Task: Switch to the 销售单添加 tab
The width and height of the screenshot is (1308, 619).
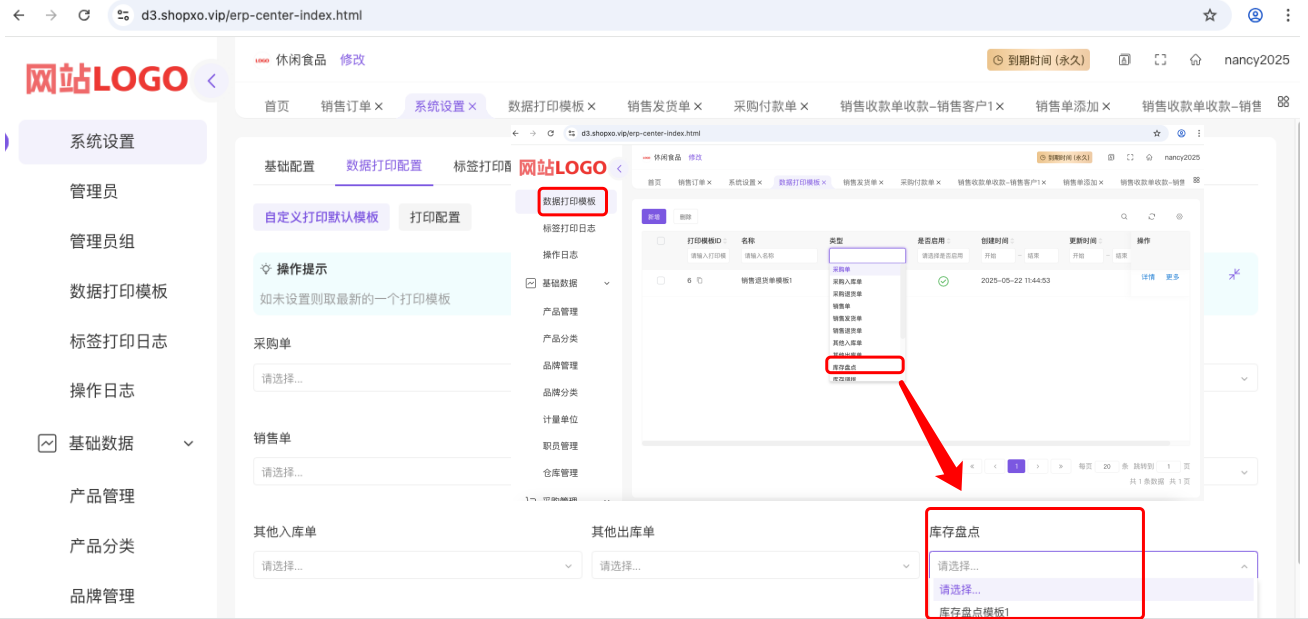Action: [1067, 106]
